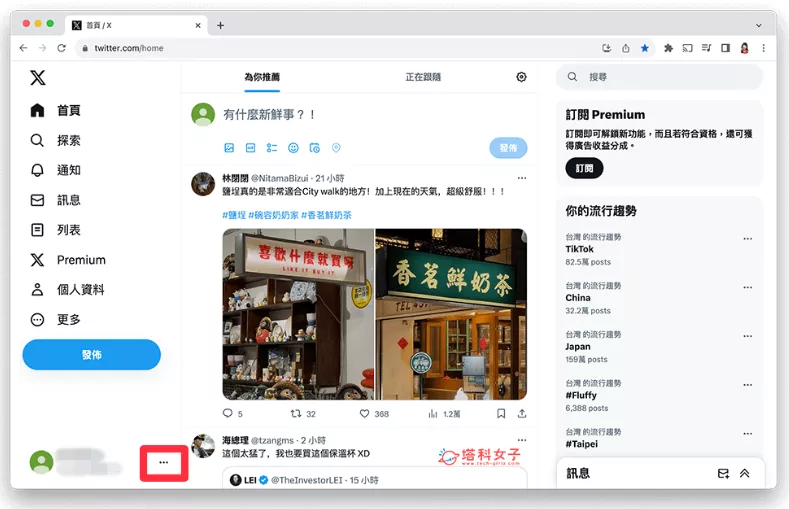Screen dimensions: 789x509
Task: Open the Chrome profile avatar
Action: [744, 48]
